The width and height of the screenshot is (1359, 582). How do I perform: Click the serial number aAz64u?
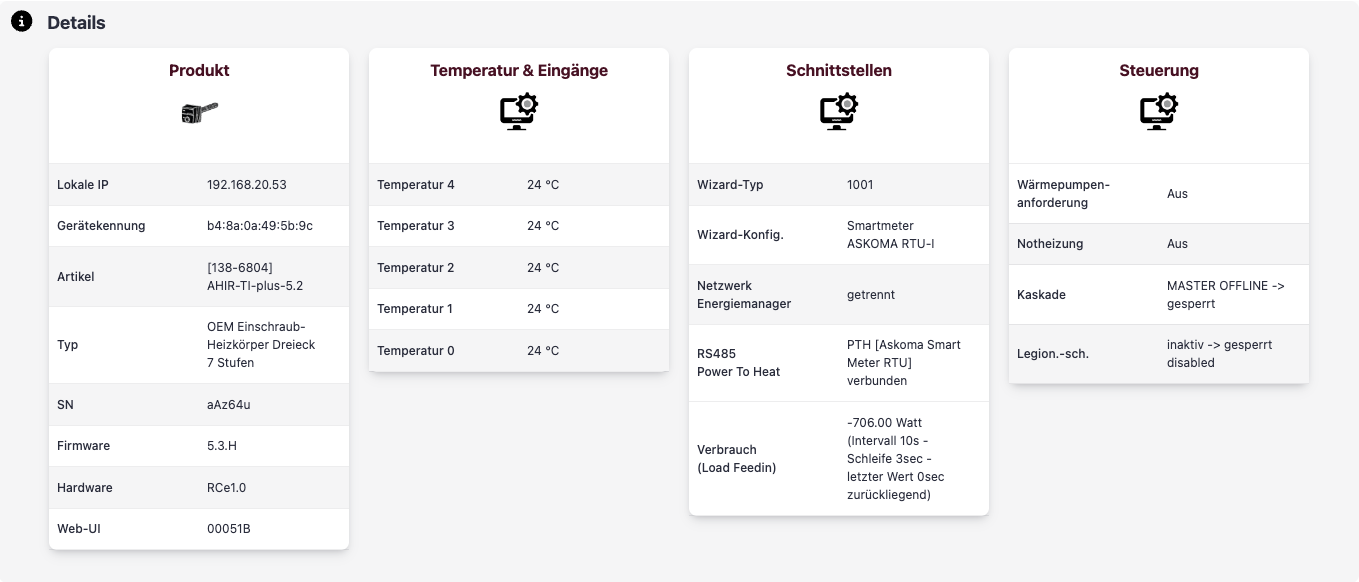click(230, 405)
